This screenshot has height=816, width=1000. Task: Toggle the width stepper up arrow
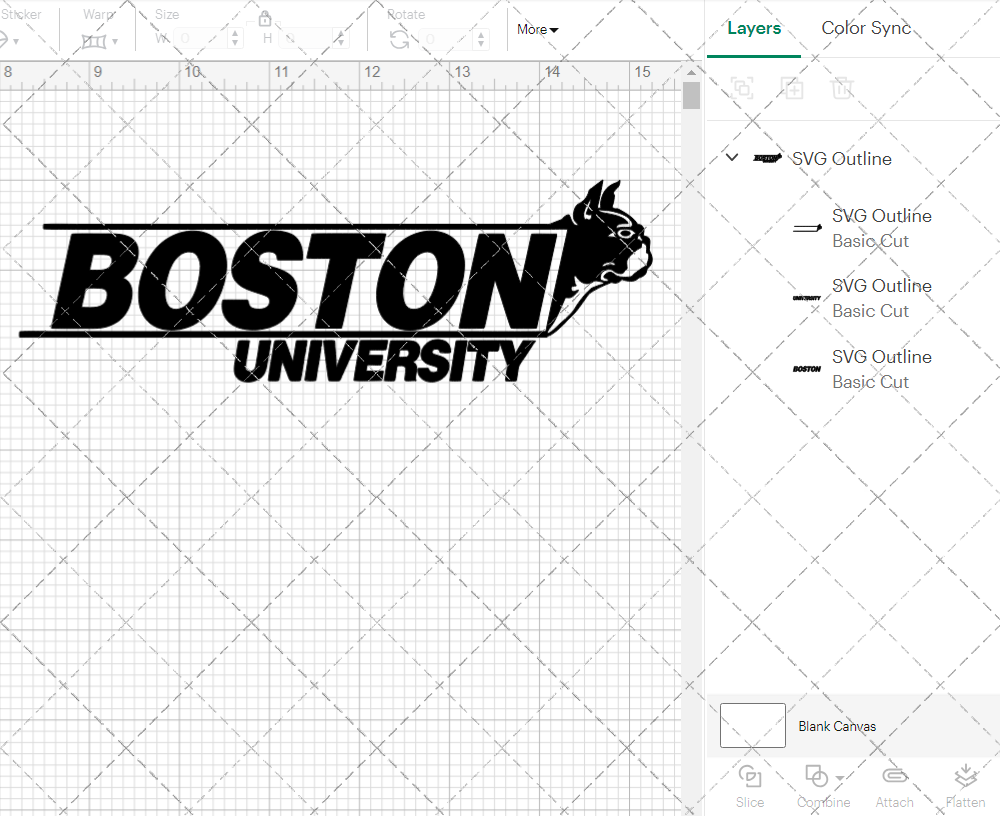pos(236,34)
